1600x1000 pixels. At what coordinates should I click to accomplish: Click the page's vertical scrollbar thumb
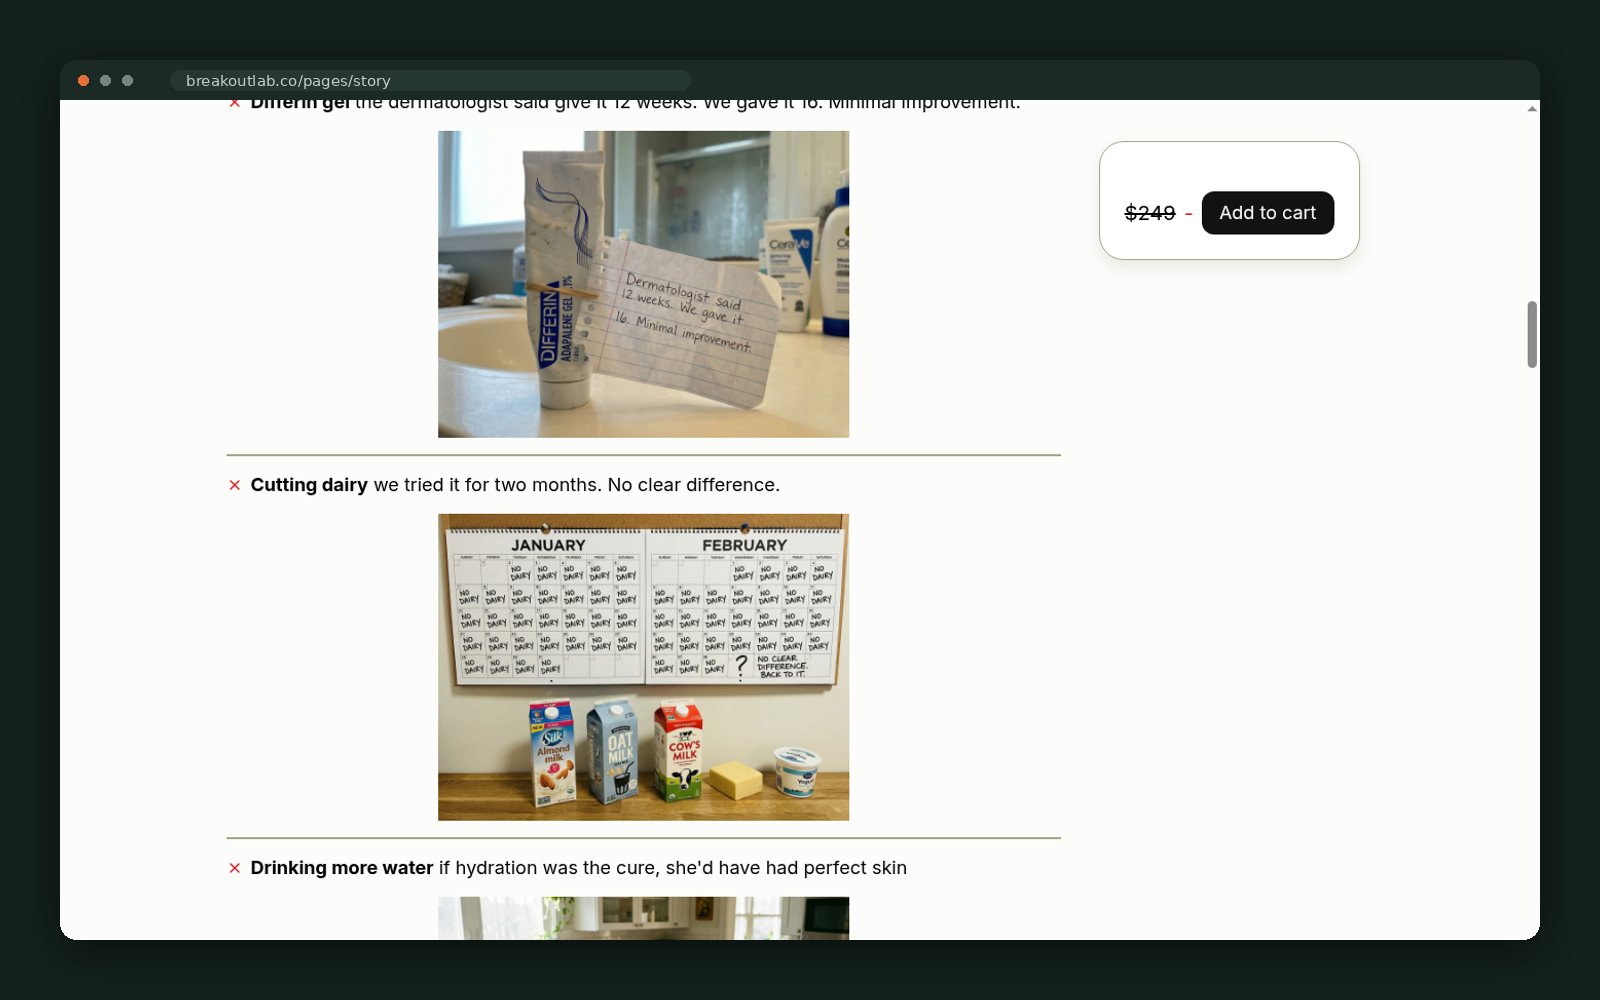point(1532,334)
